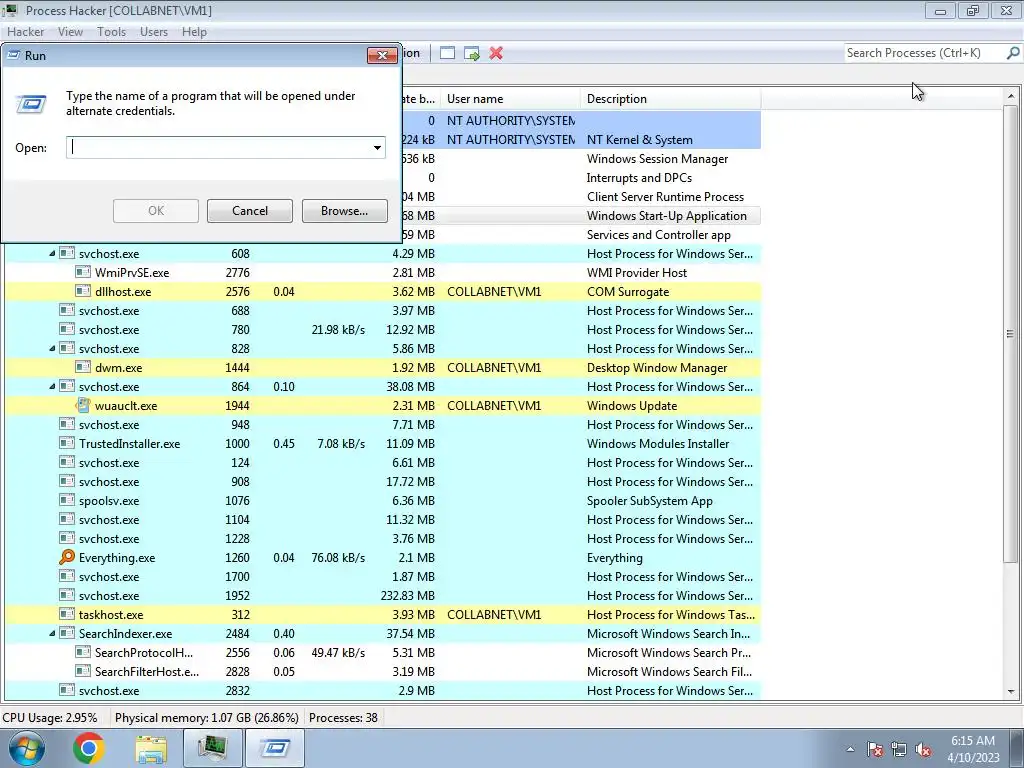The width and height of the screenshot is (1024, 768).
Task: Click the Search Processes field
Action: pos(923,53)
